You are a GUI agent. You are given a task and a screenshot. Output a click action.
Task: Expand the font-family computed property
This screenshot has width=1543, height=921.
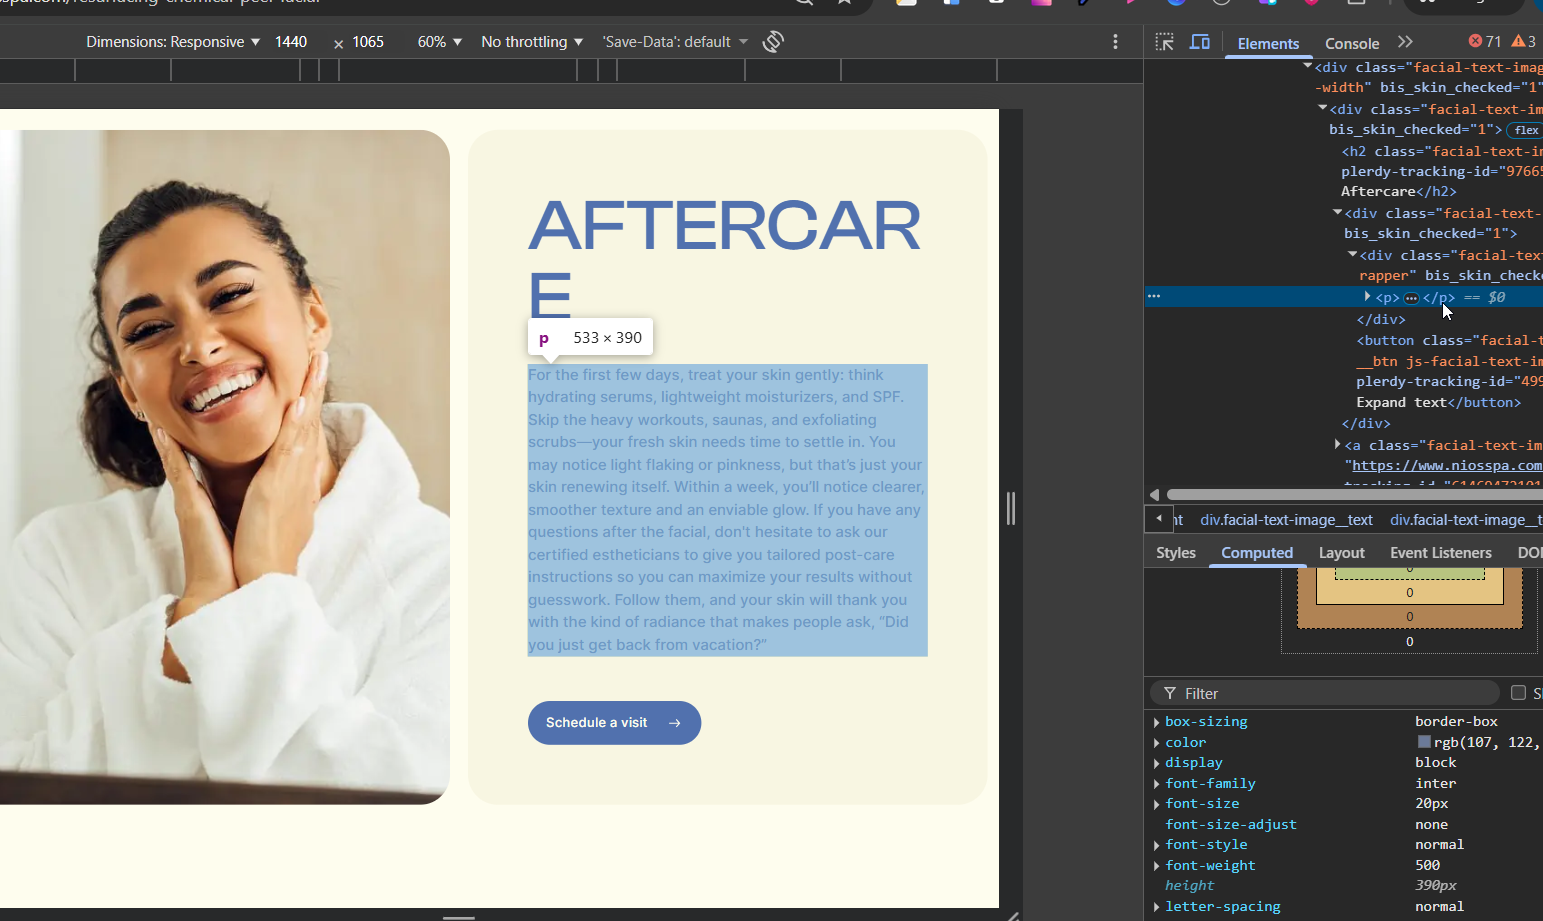click(x=1157, y=784)
